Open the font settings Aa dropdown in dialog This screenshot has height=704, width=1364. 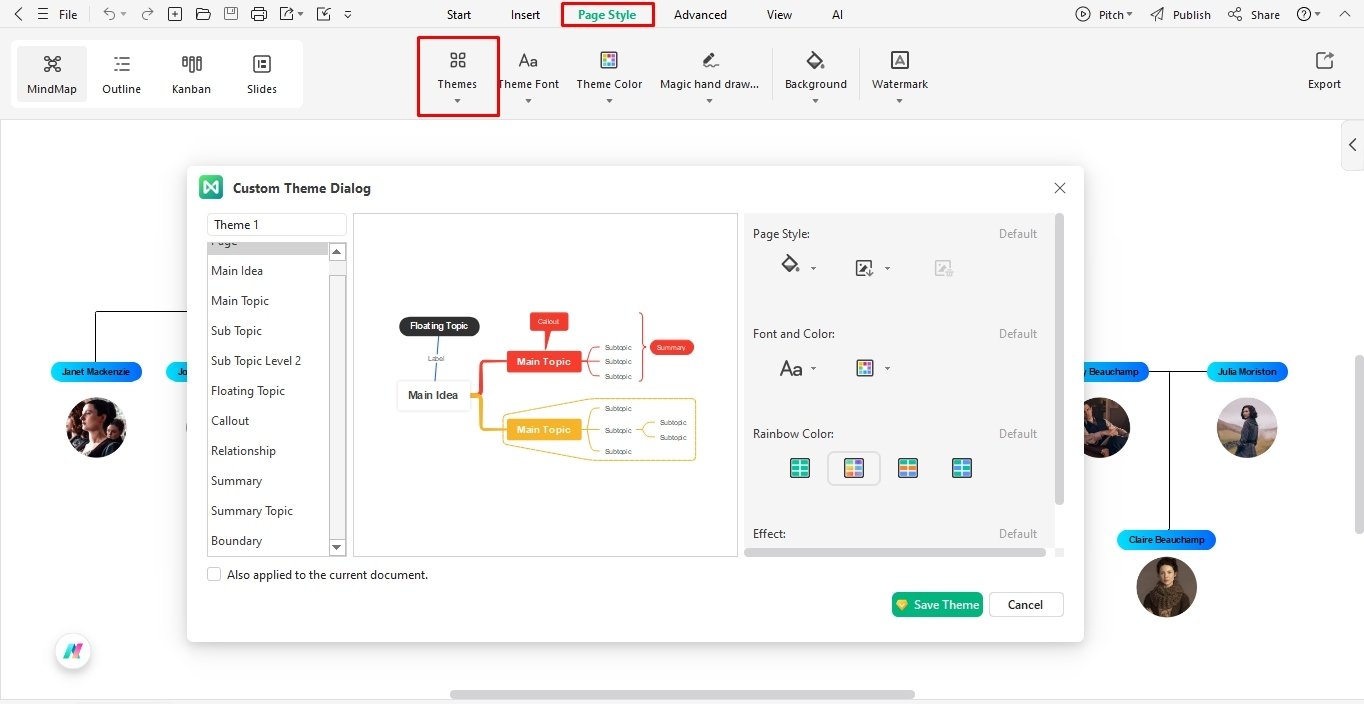click(x=795, y=368)
